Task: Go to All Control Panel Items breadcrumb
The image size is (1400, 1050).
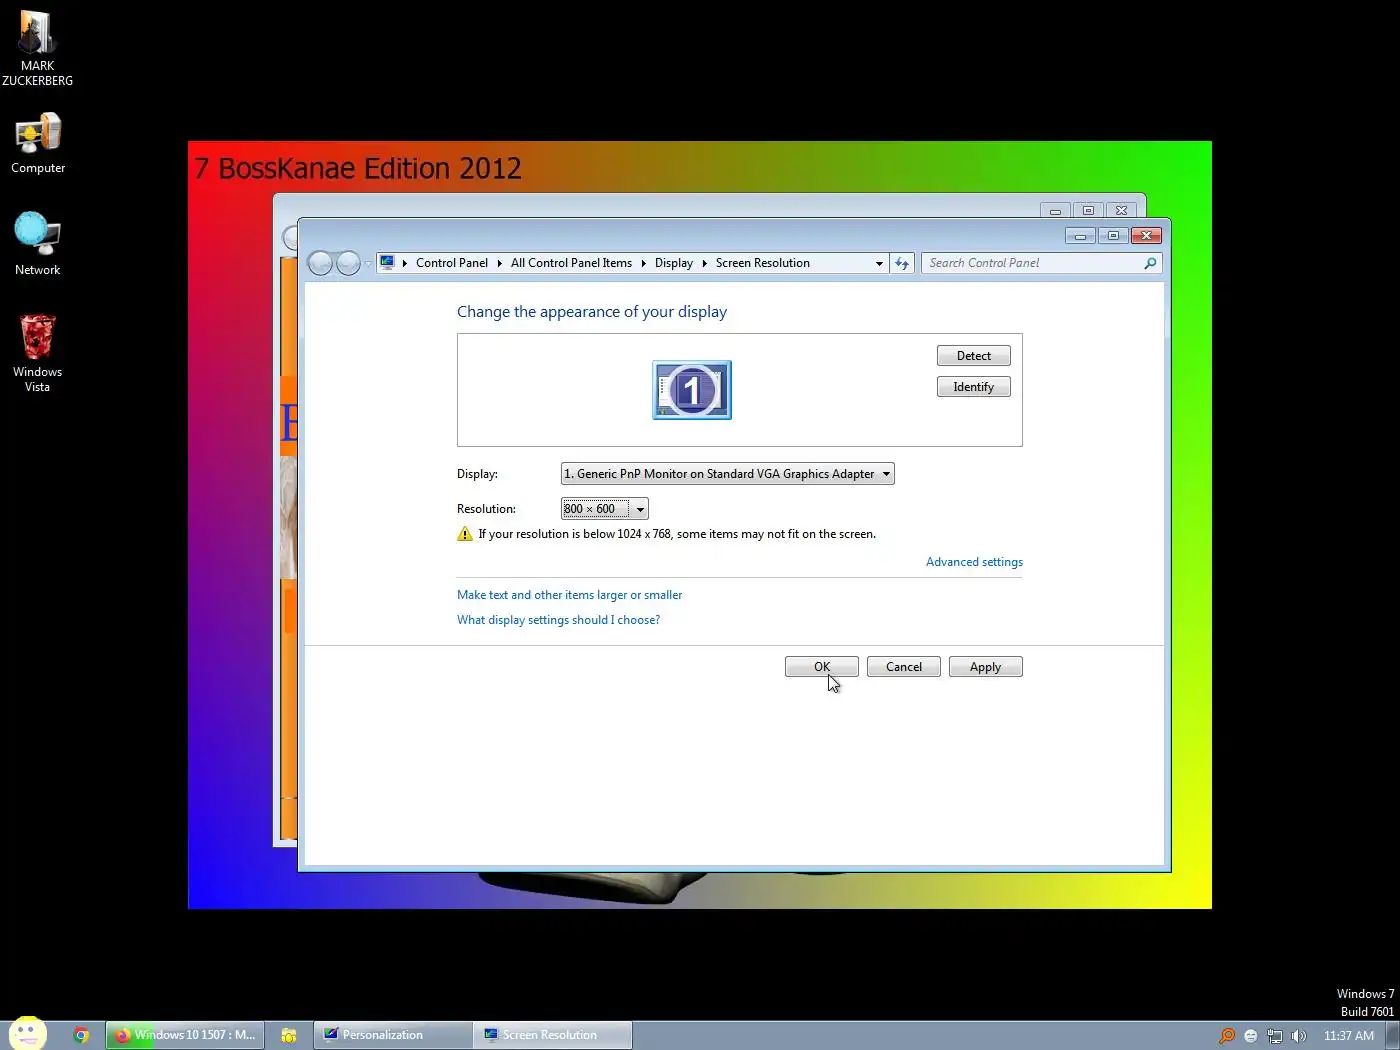Action: point(571,263)
